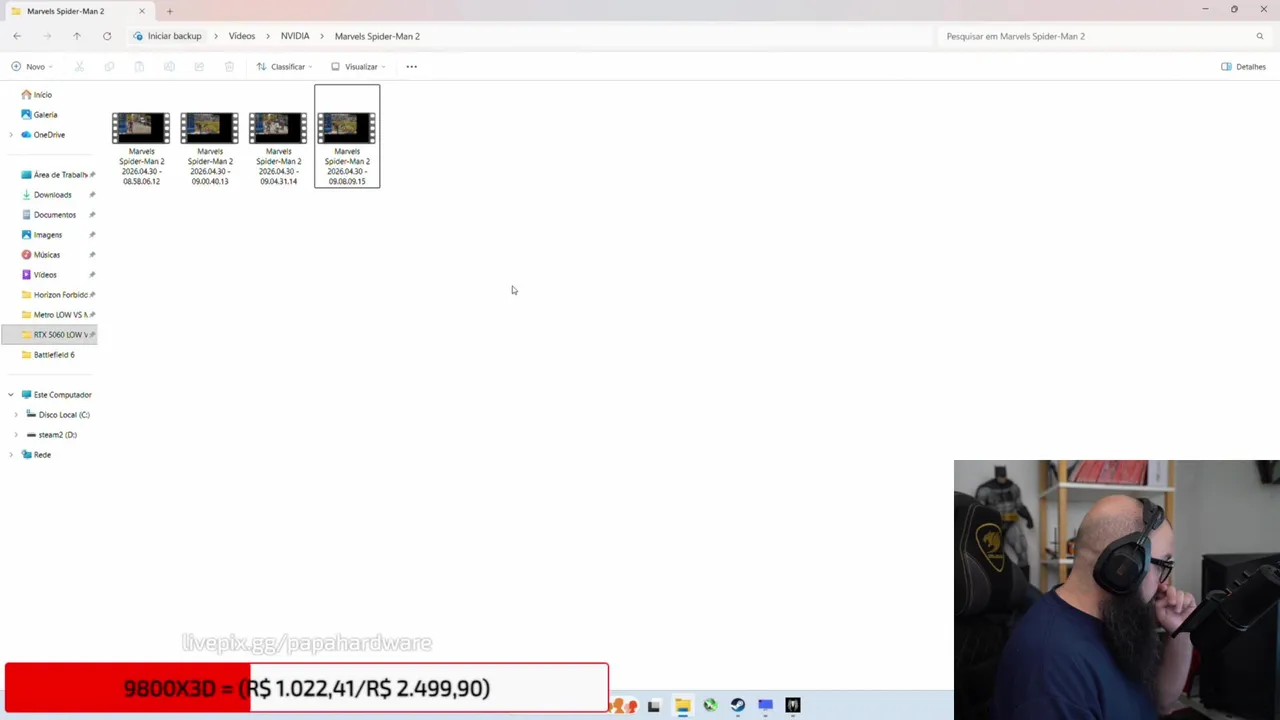Open File Explorer on the taskbar
Viewport: 1280px width, 720px height.
(x=682, y=706)
